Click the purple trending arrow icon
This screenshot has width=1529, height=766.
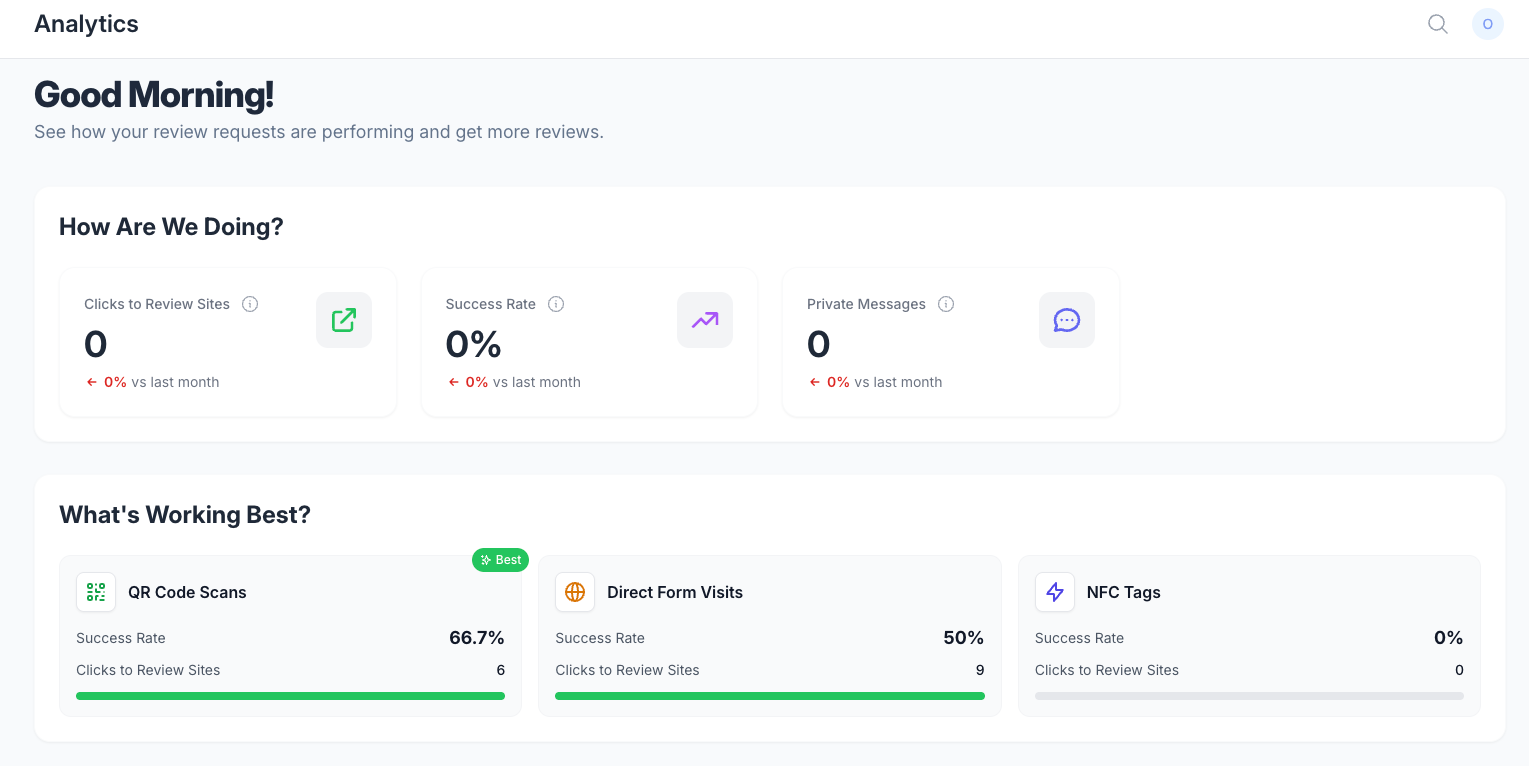pyautogui.click(x=705, y=320)
